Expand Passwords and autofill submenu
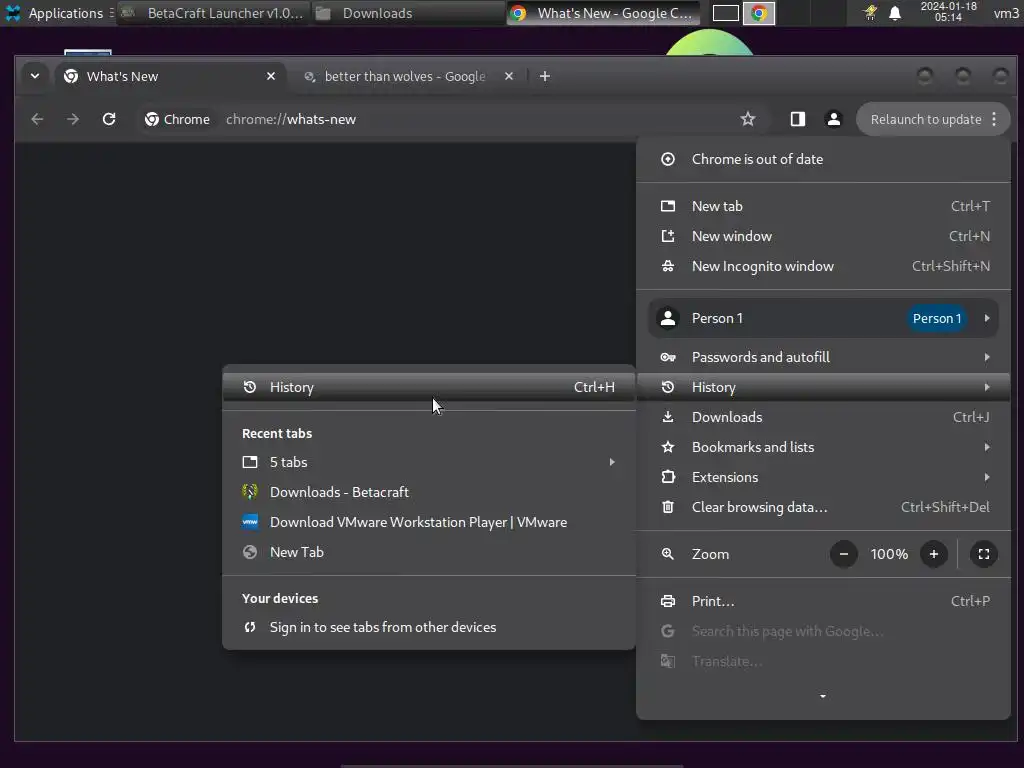 pos(824,357)
